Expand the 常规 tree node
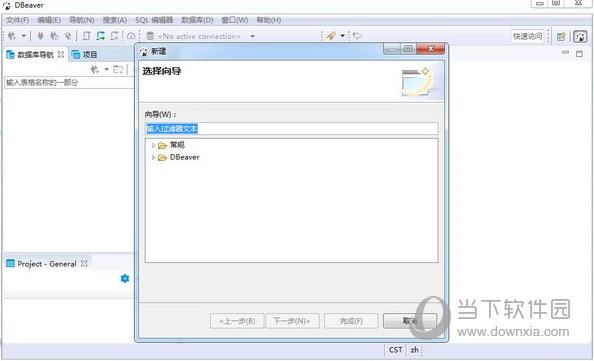Viewport: 594px width, 361px height. (153, 145)
